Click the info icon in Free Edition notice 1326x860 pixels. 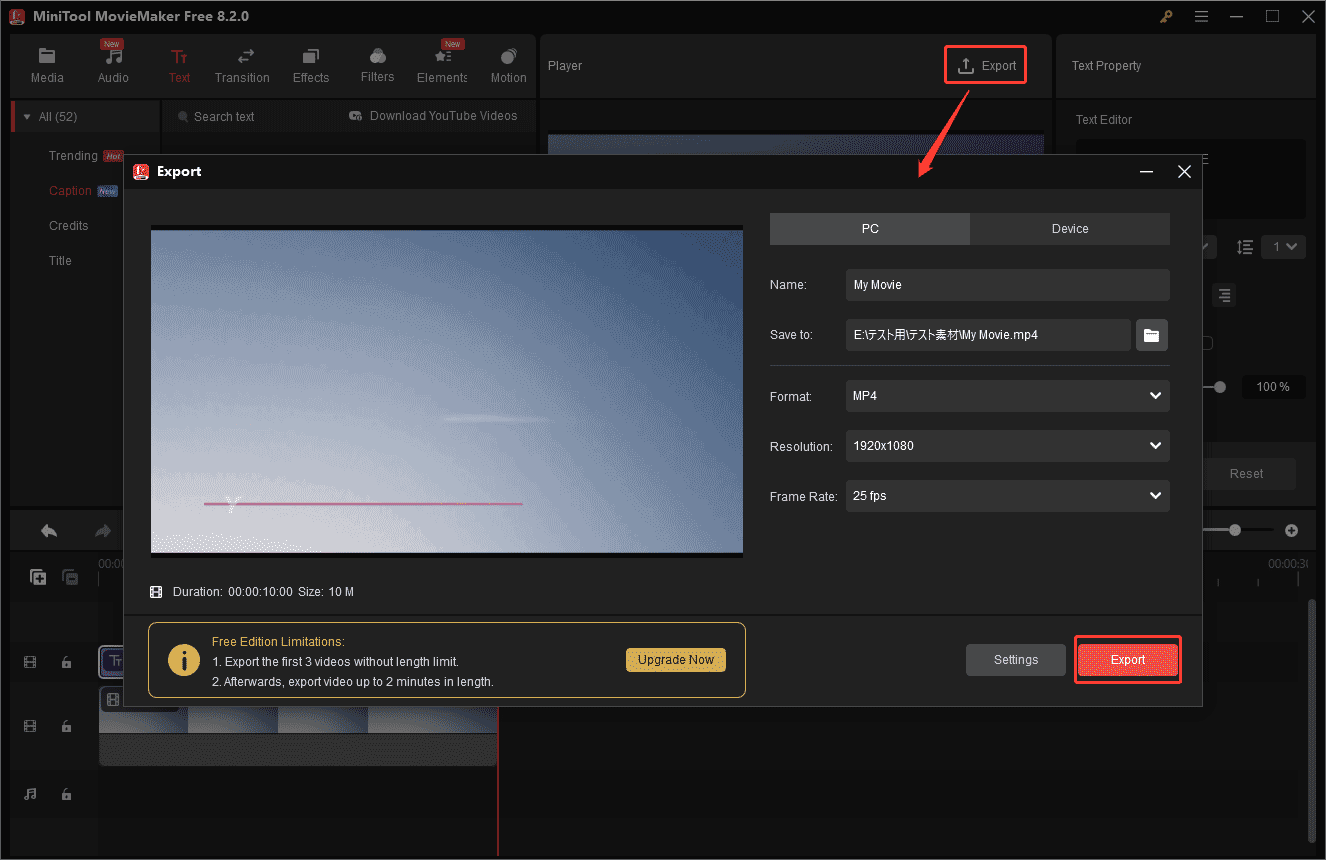pos(183,660)
